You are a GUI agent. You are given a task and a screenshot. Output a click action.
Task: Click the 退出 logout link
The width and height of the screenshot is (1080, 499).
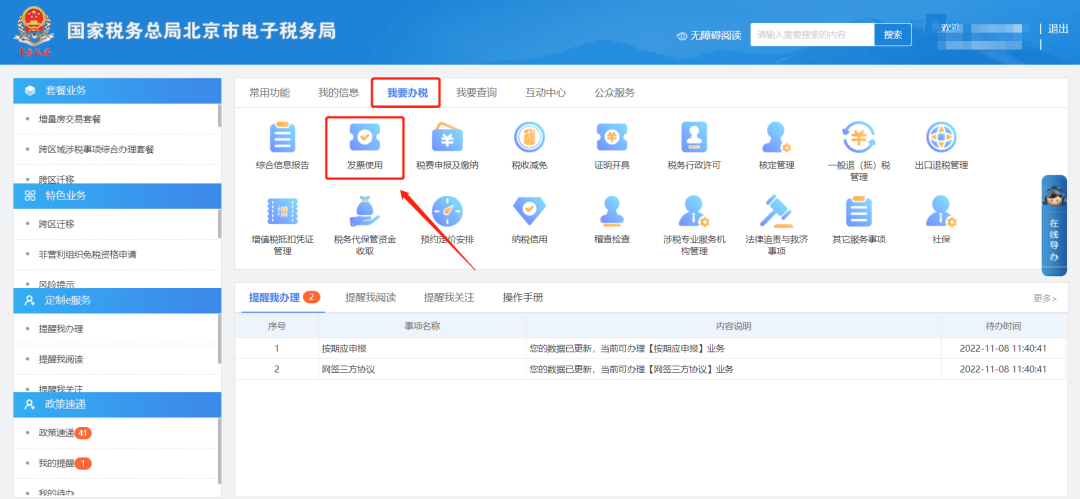click(x=1058, y=29)
